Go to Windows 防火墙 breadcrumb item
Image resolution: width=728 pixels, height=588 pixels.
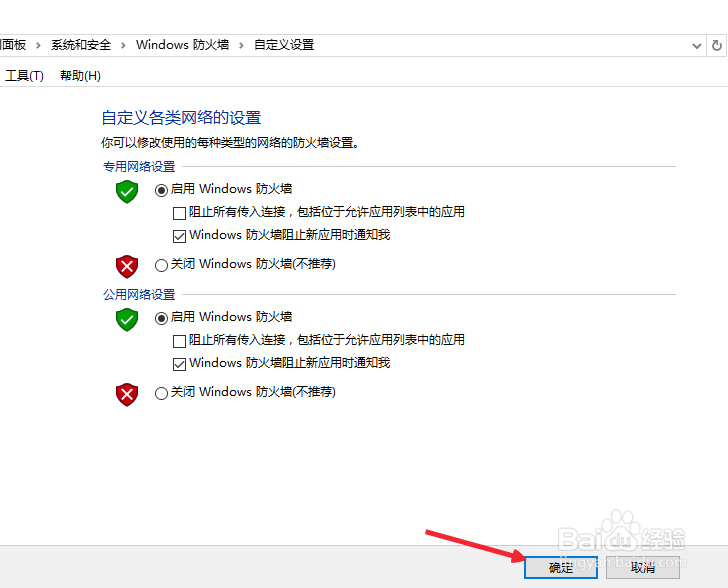coord(182,45)
